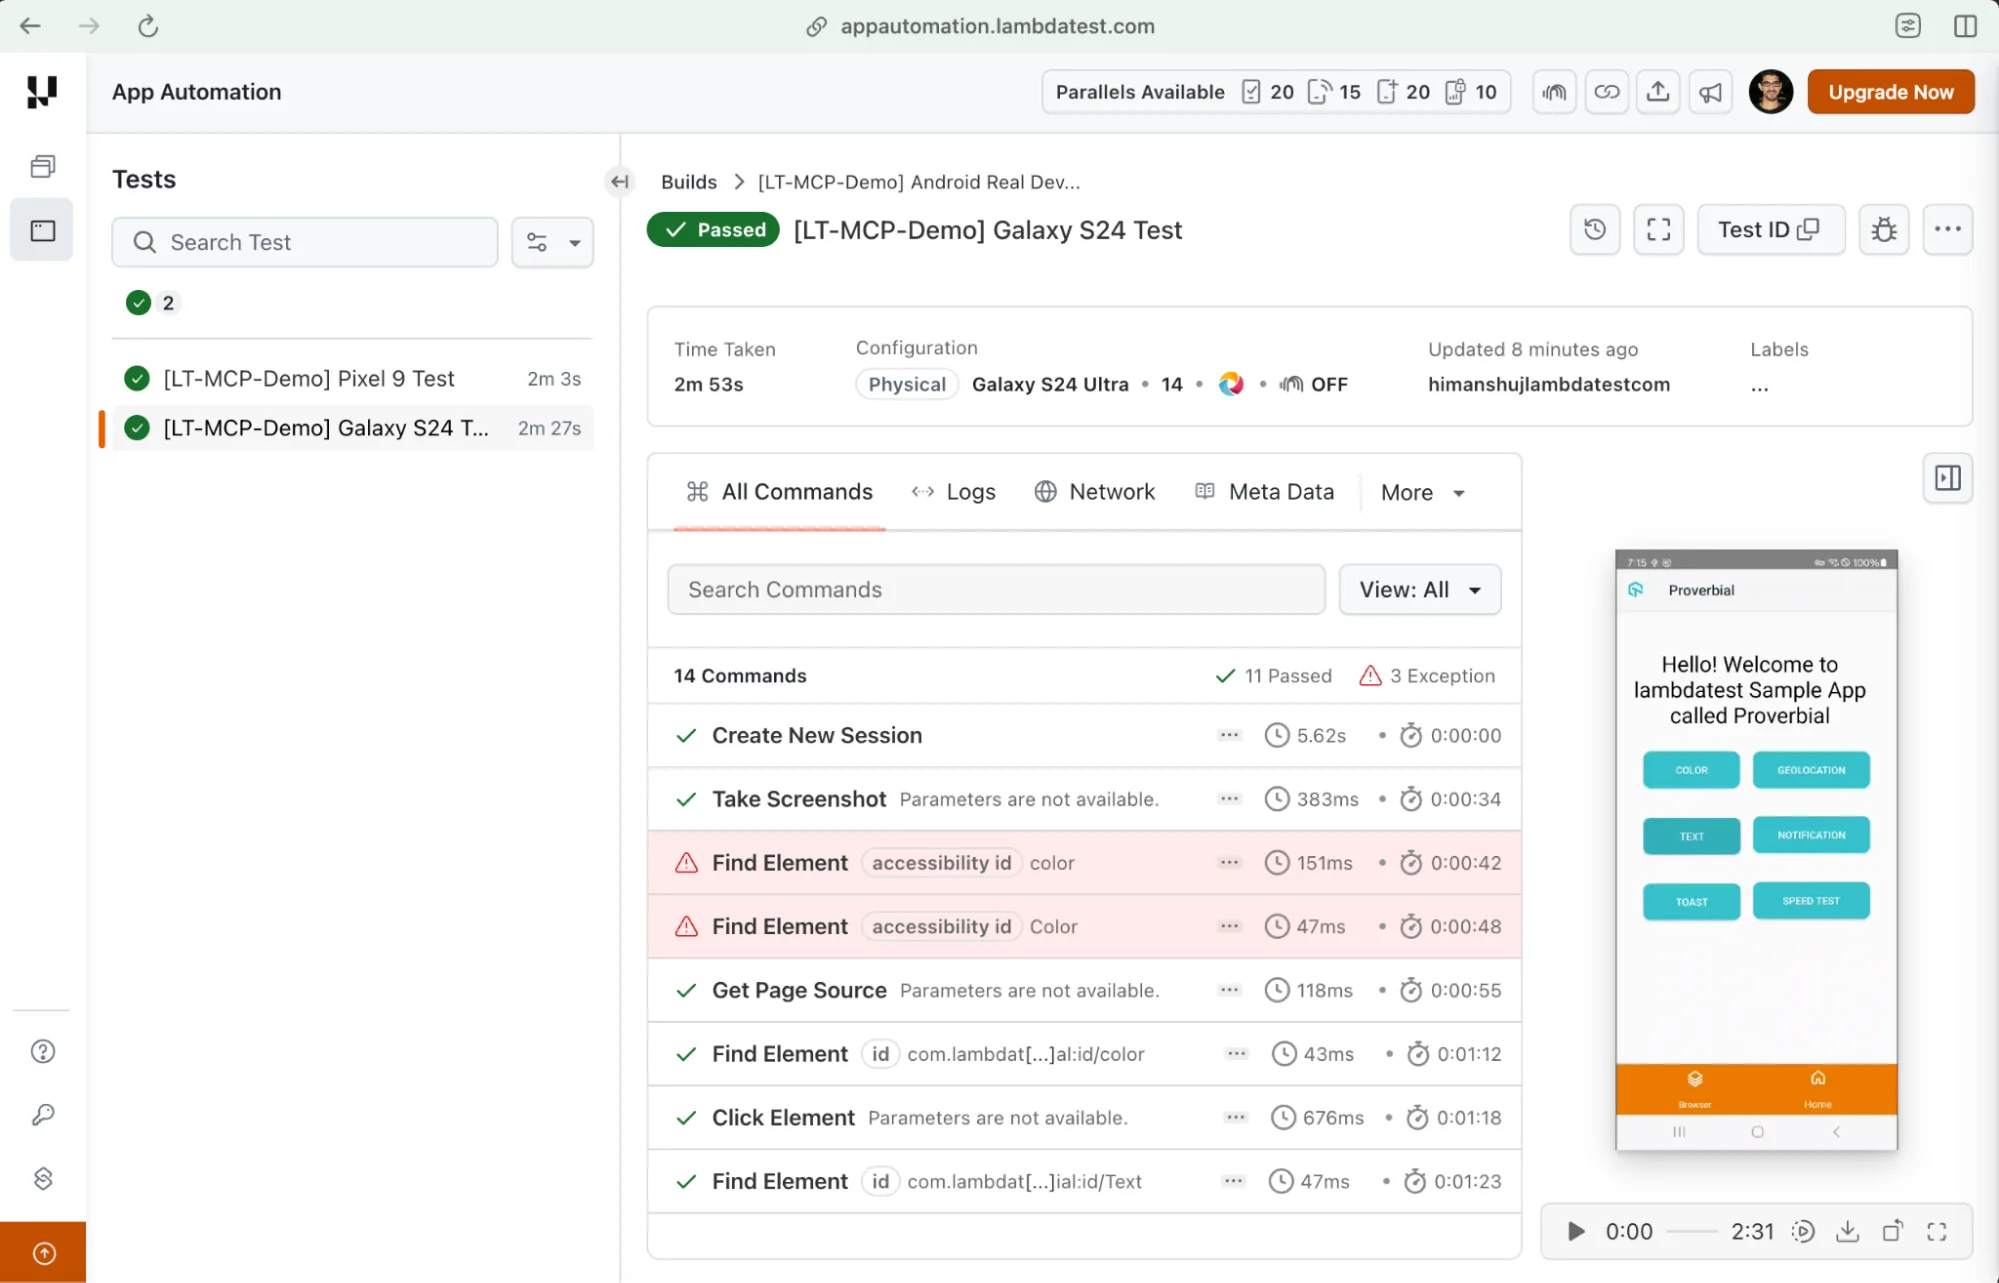Viewport: 1999px width, 1283px height.
Task: Open Find Element id/Text command row
Action: [x=1084, y=1181]
